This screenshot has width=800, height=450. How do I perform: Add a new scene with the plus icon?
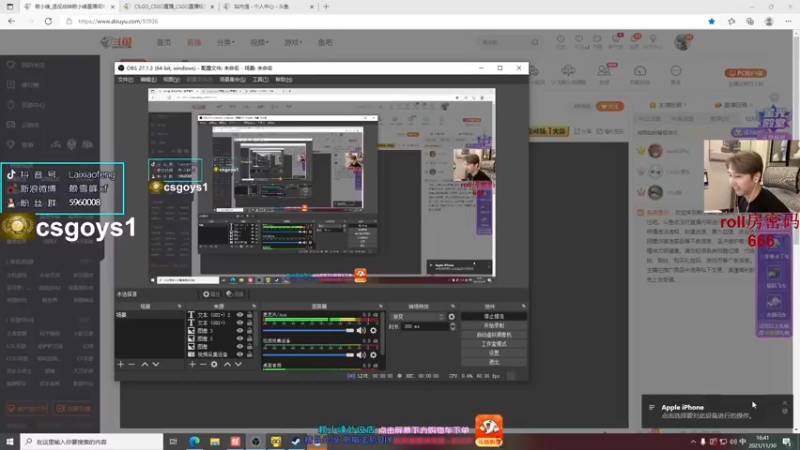click(121, 364)
